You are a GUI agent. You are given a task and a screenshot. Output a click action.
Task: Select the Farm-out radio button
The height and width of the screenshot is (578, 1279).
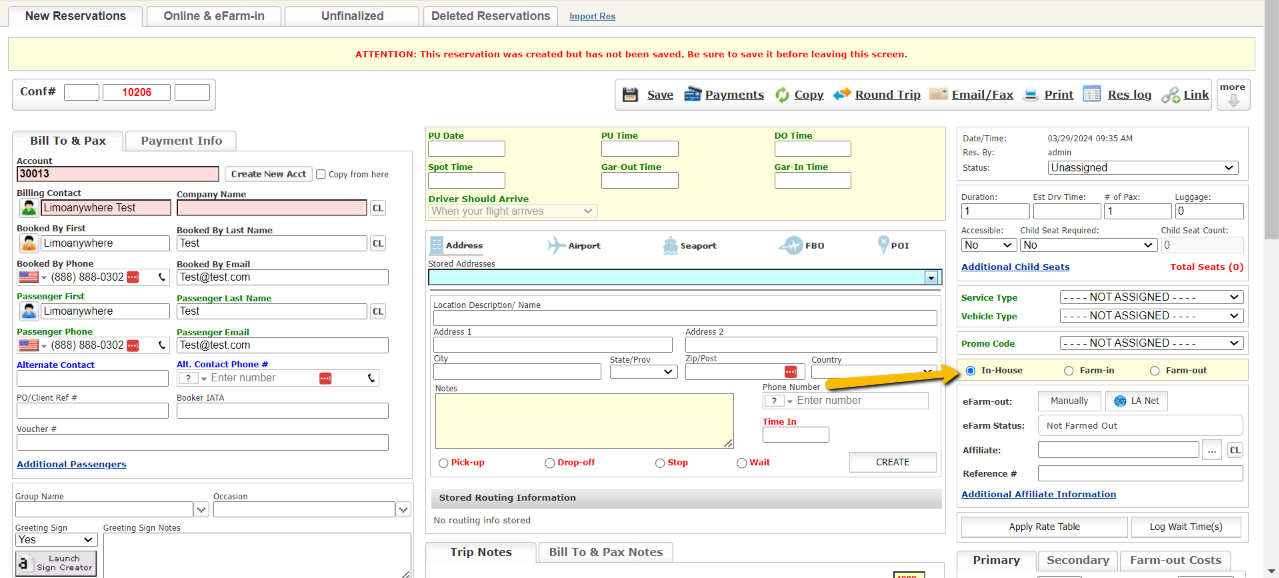coord(1155,371)
